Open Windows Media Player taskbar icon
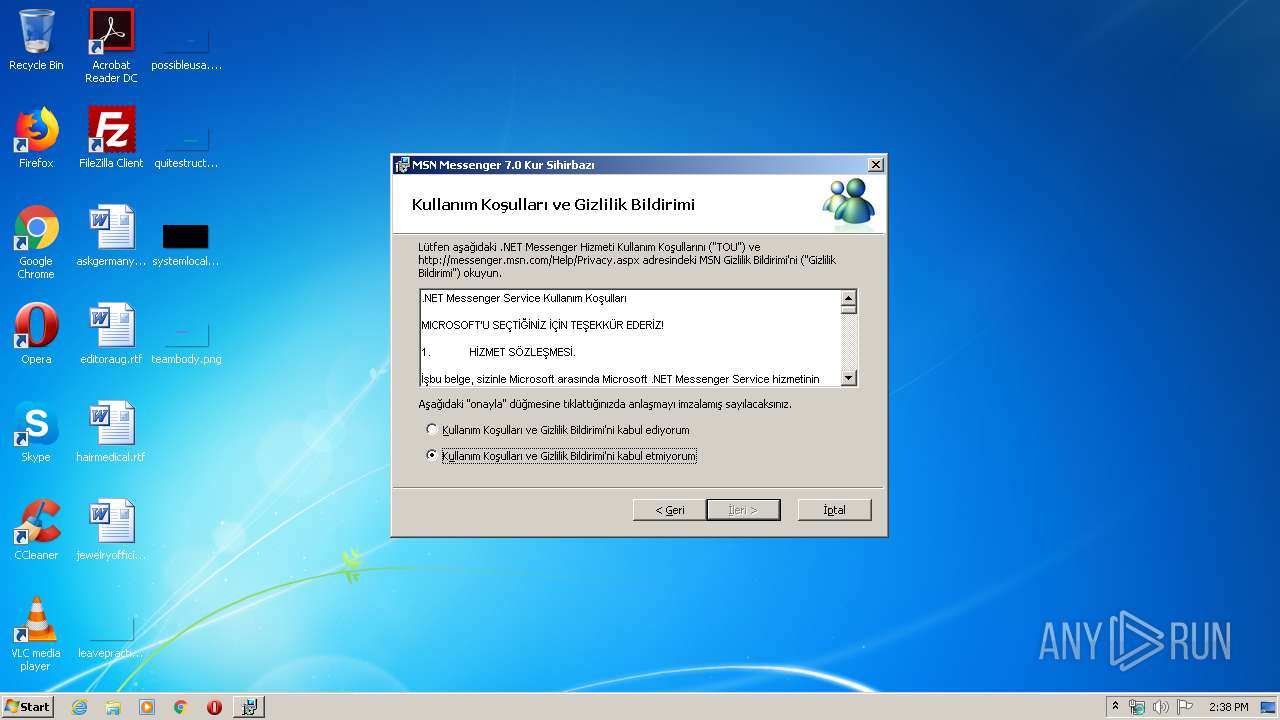 coord(147,707)
